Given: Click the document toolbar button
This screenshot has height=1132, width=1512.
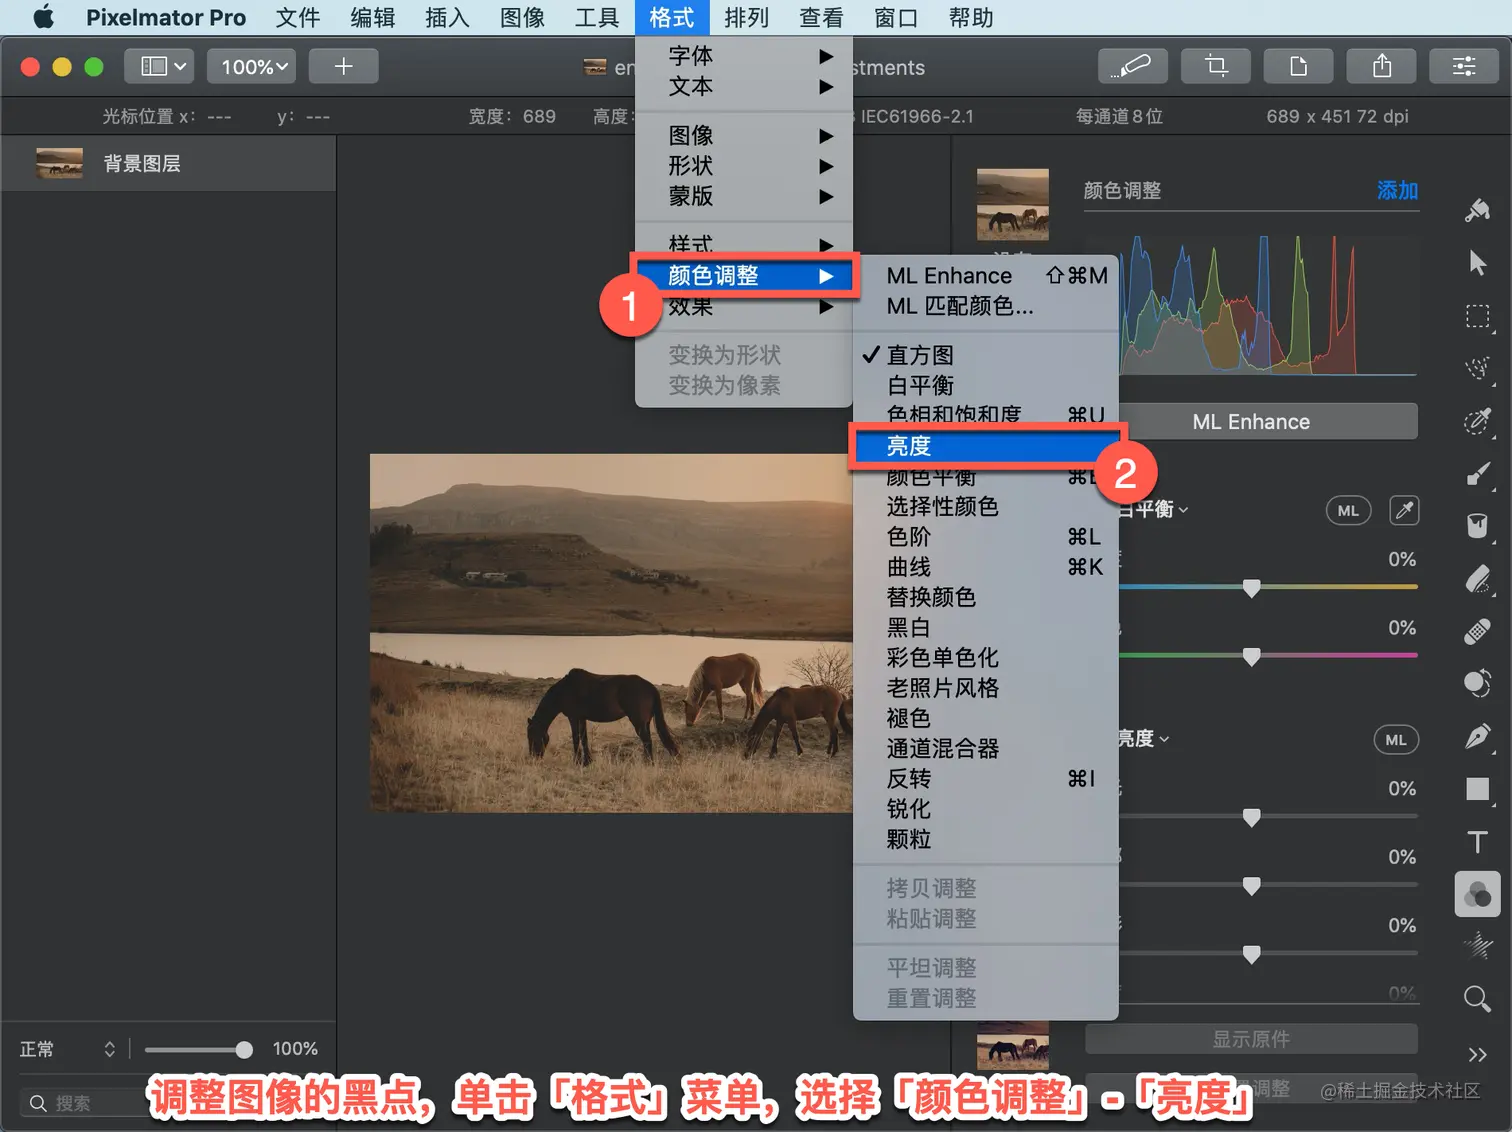Looking at the screenshot, I should 1299,66.
